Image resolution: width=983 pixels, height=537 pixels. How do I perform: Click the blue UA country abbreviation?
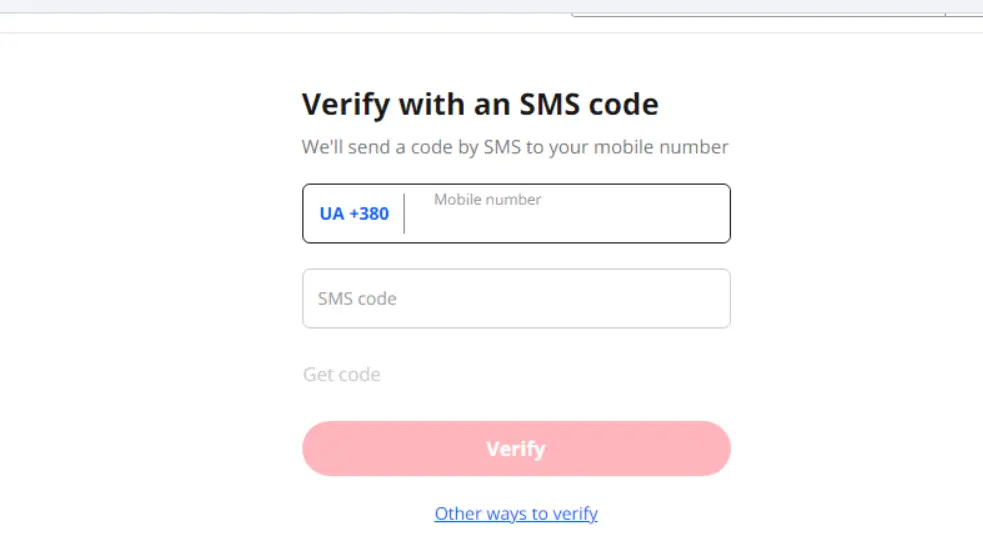[x=332, y=214]
